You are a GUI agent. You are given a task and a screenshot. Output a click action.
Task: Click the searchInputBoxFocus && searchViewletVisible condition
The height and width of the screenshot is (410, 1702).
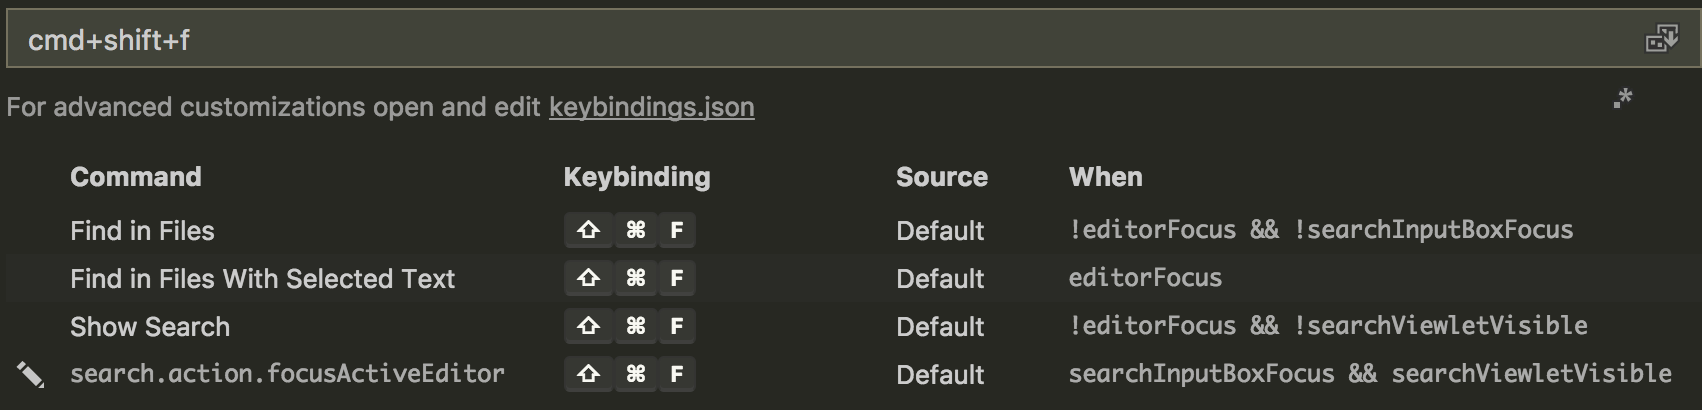coord(1370,374)
